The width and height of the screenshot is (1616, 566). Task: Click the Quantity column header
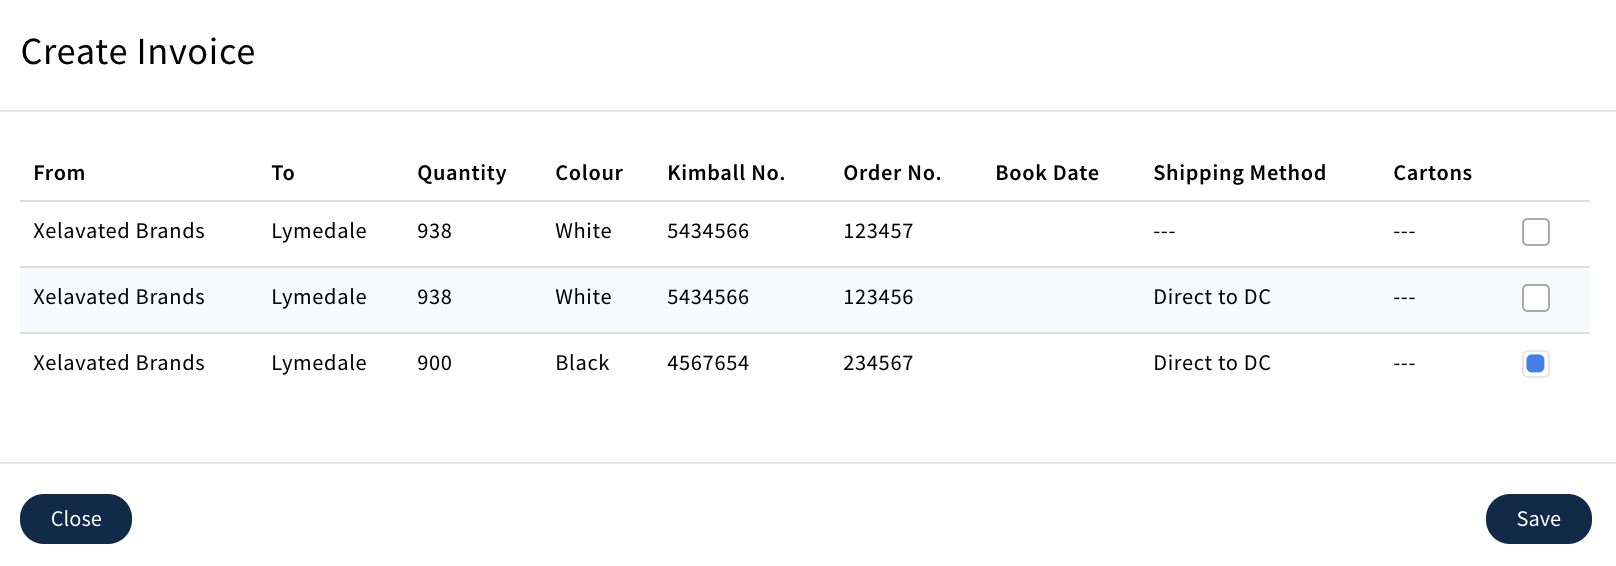point(461,173)
